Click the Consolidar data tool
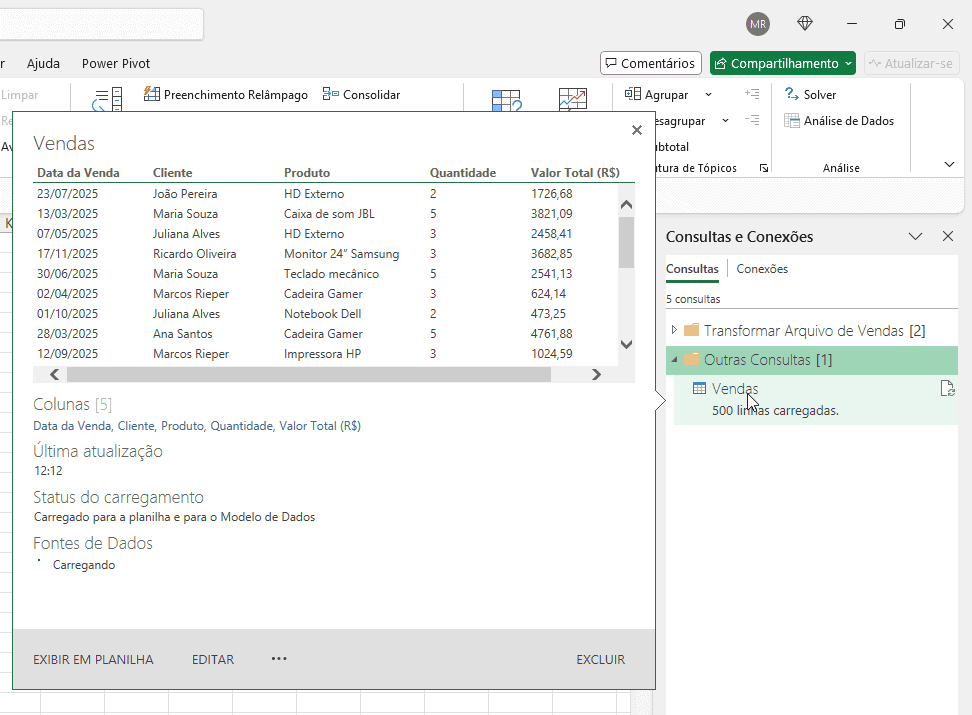The height and width of the screenshot is (715, 972). (361, 95)
